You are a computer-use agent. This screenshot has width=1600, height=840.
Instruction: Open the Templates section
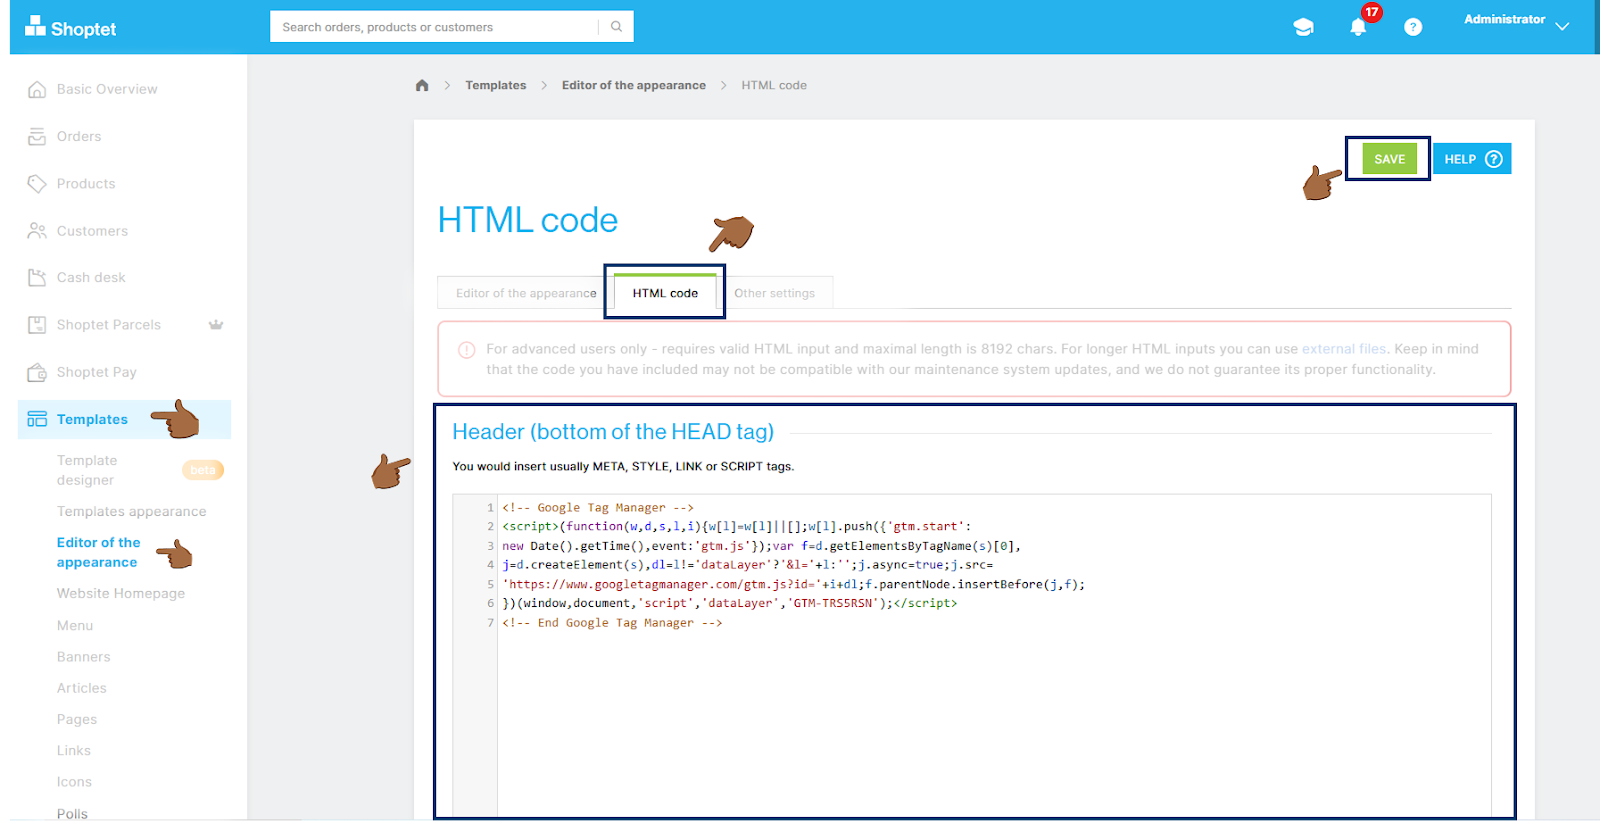92,419
